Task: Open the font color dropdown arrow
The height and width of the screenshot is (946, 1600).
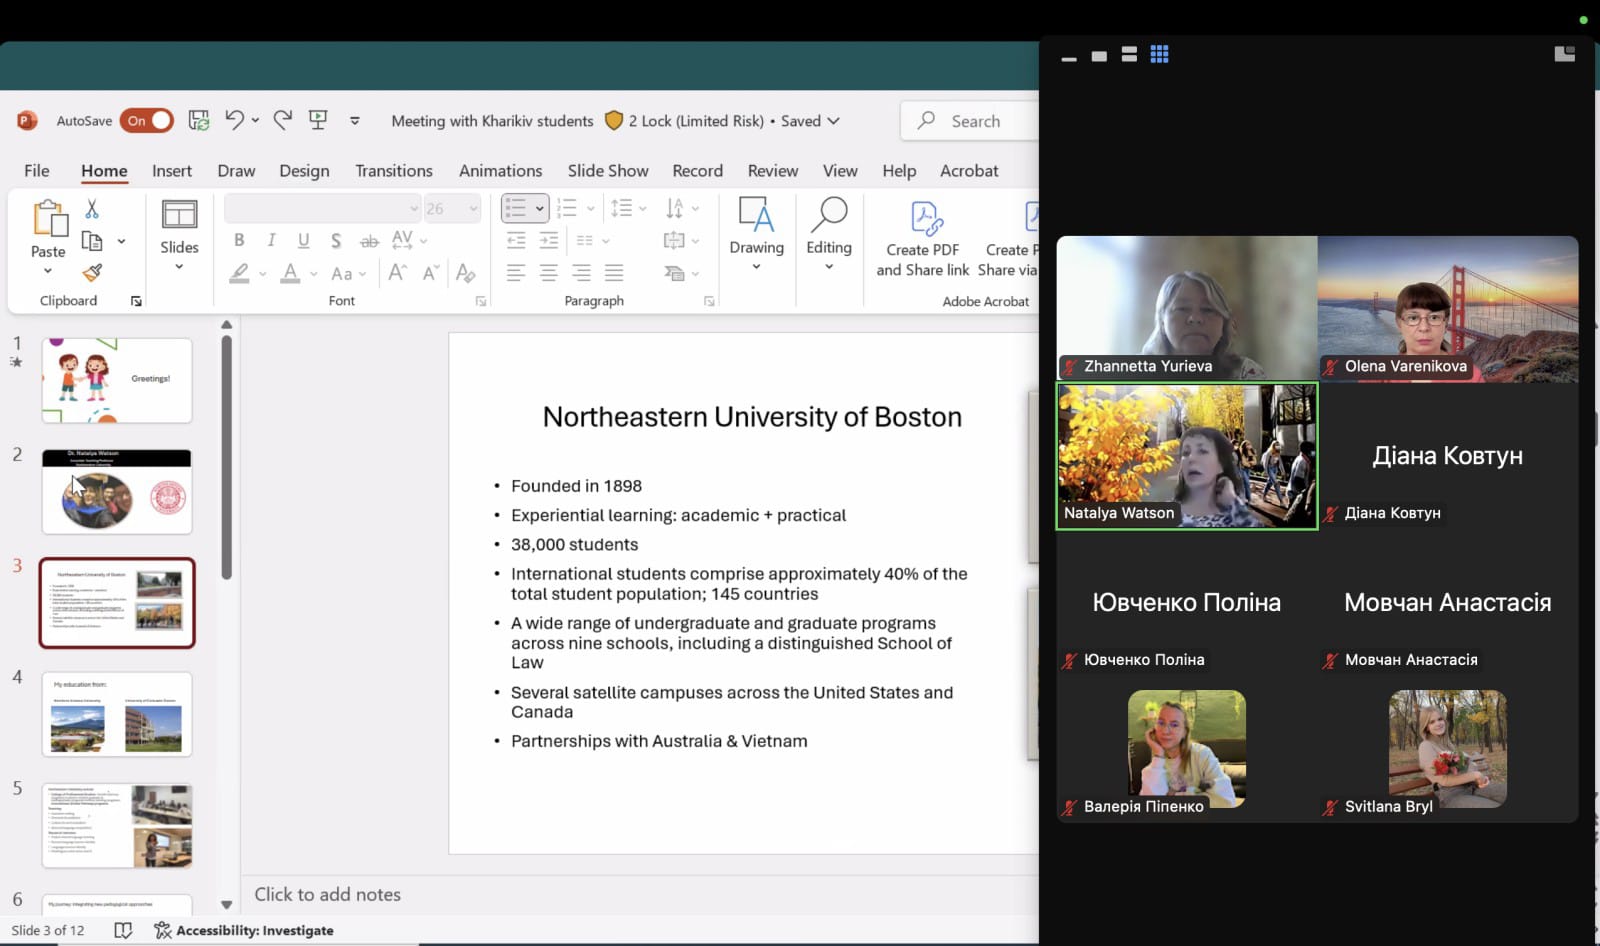Action: point(314,273)
